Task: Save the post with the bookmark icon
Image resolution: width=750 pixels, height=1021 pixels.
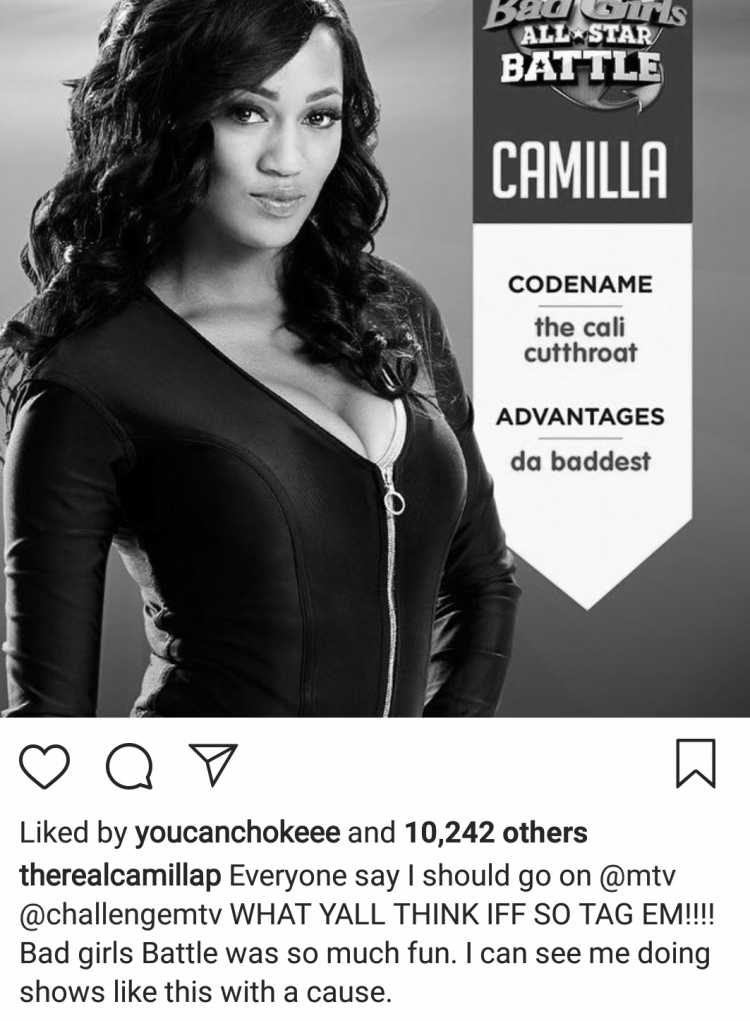Action: [696, 763]
